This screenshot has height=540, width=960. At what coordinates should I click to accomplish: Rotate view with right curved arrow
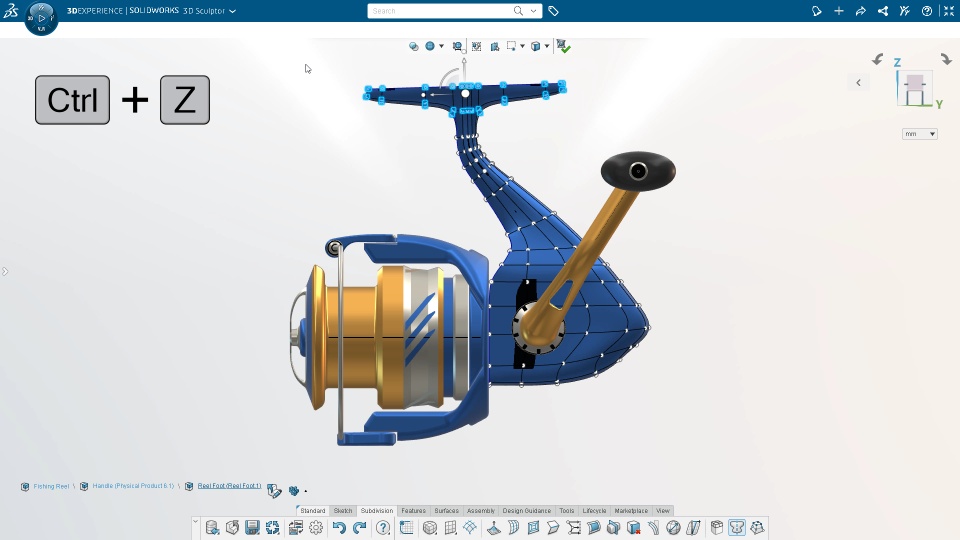coord(946,59)
